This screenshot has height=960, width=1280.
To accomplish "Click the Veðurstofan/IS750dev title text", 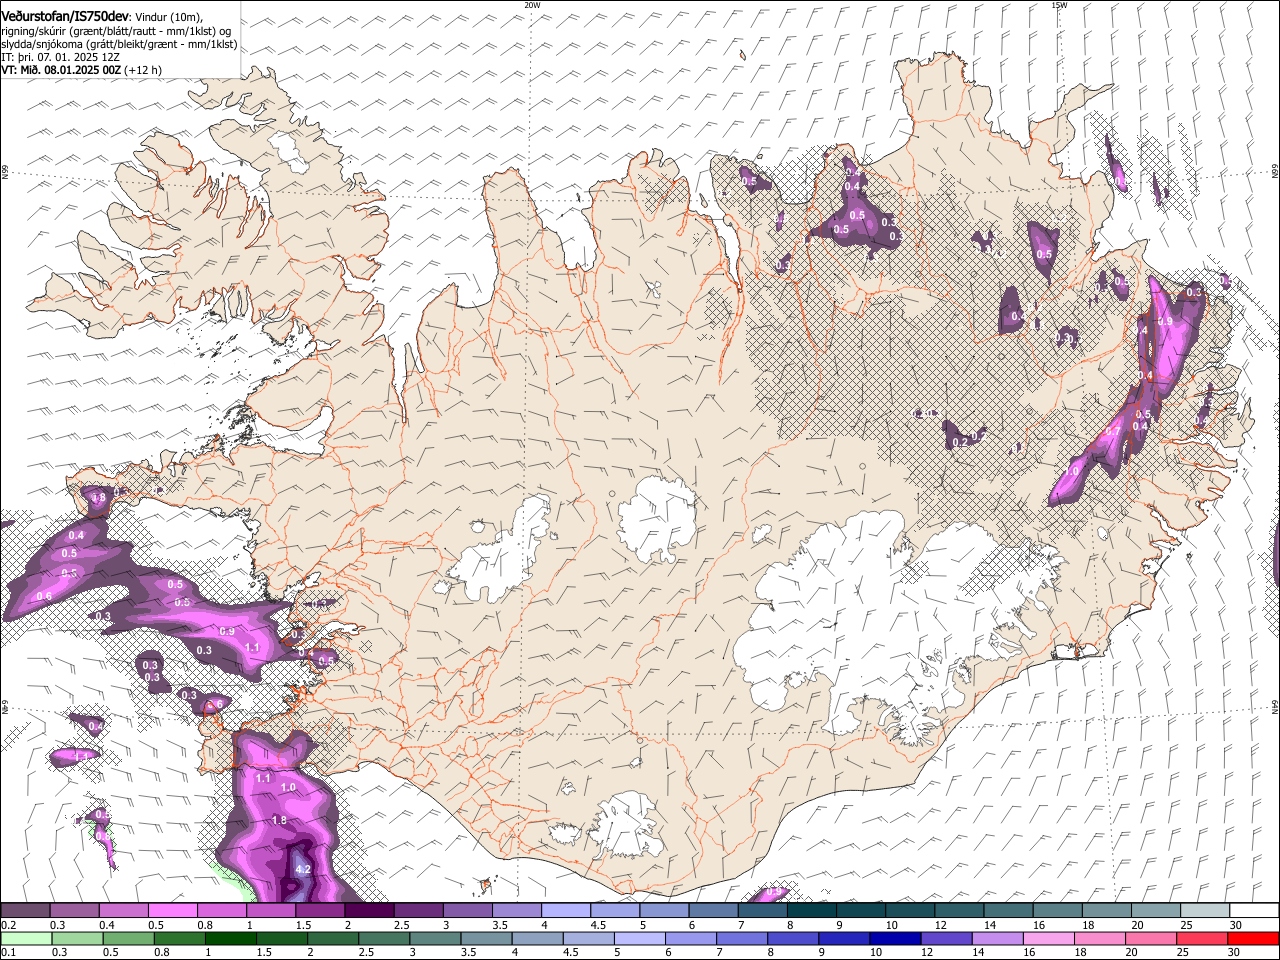I will pyautogui.click(x=65, y=16).
